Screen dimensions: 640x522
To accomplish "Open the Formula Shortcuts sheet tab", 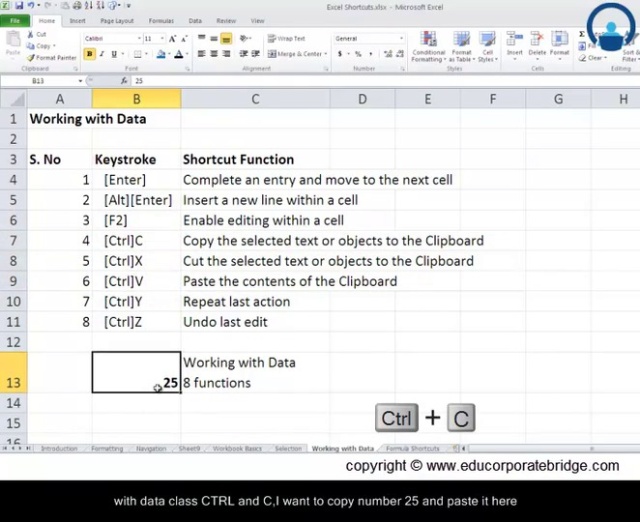I will click(x=413, y=449).
